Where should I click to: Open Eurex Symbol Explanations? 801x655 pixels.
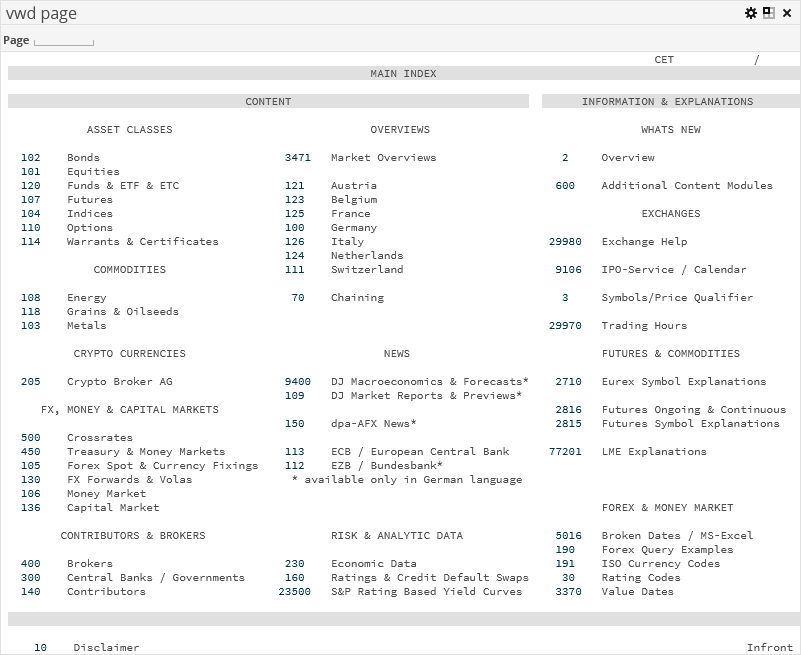683,382
